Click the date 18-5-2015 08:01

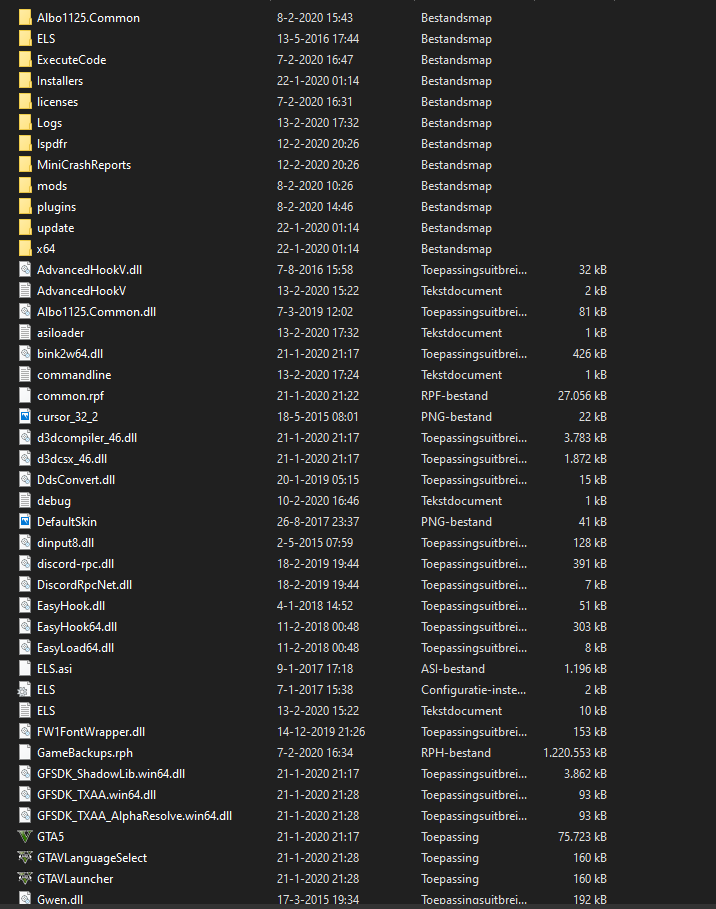point(318,417)
